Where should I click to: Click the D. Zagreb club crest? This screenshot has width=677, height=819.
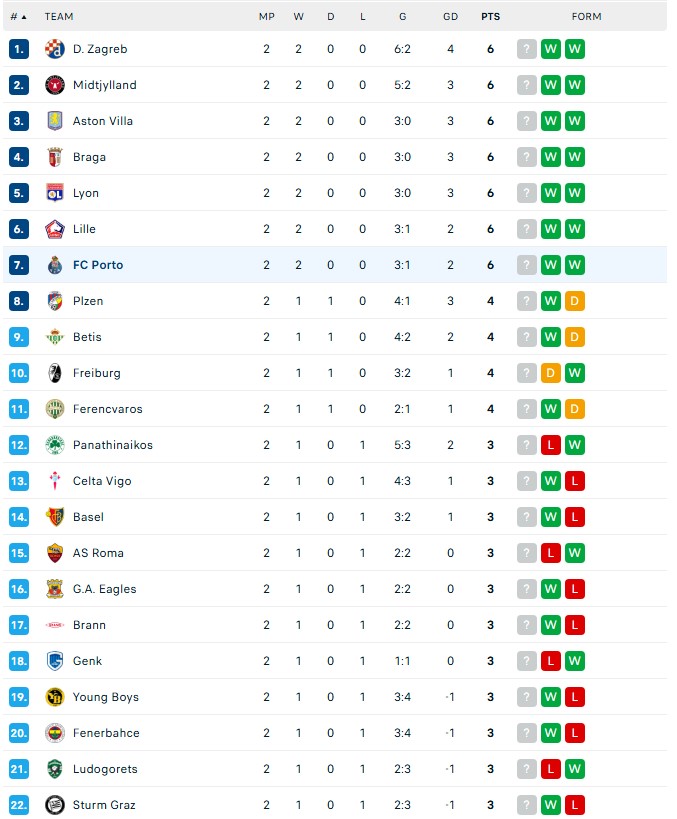coord(55,49)
